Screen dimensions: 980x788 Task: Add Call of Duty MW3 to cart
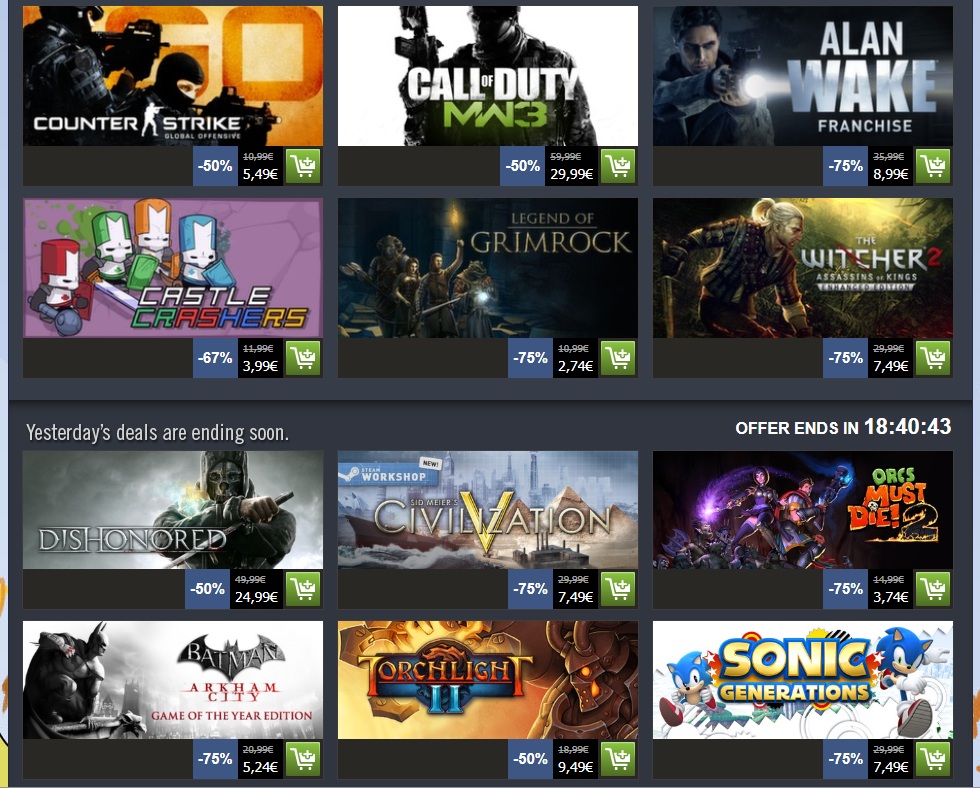click(x=618, y=166)
